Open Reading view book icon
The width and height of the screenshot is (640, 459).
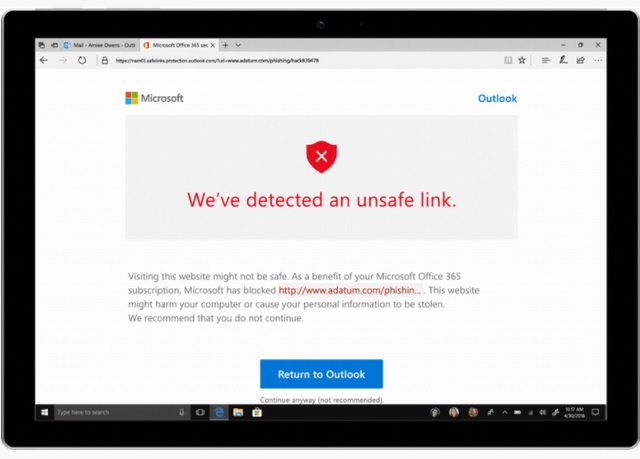click(508, 60)
